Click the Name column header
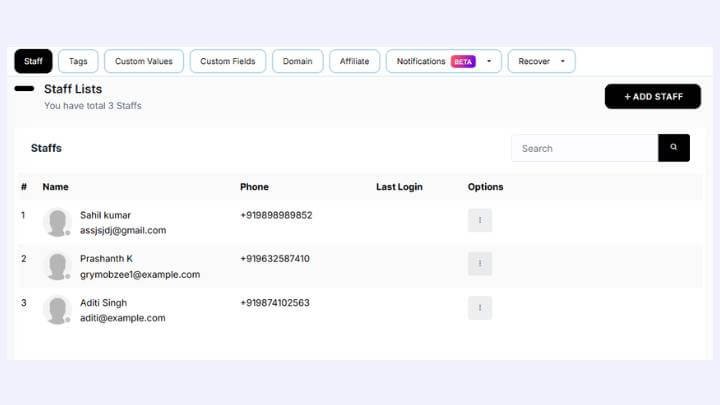 tap(56, 187)
